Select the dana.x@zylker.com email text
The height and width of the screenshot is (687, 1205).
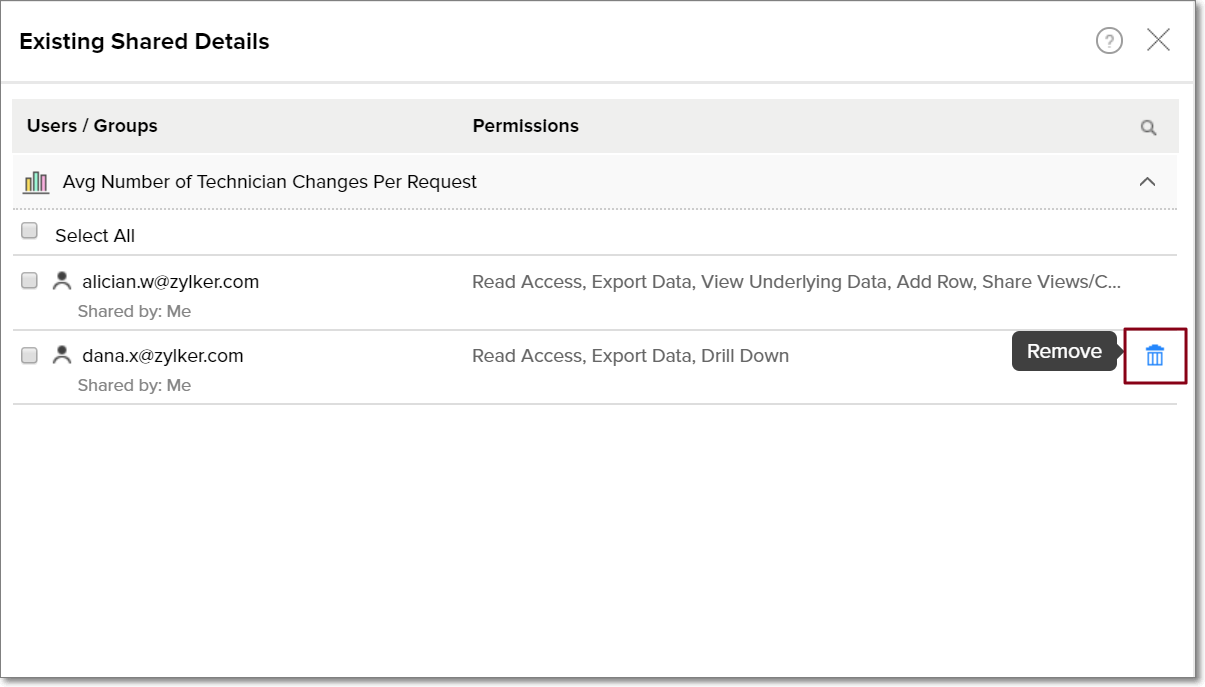coord(162,356)
